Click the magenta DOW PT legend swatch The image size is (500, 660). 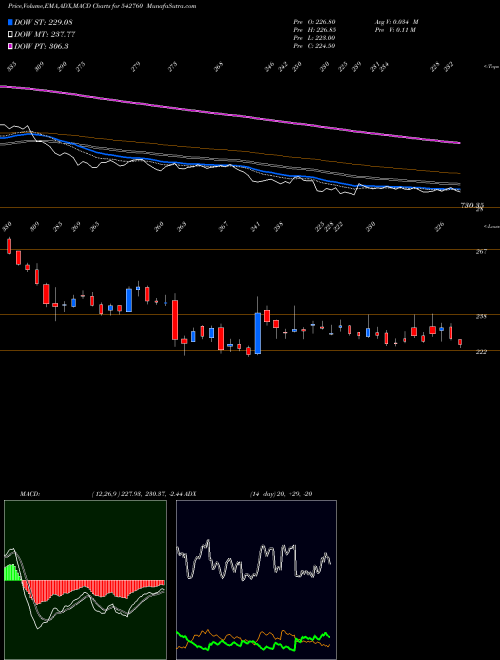click(x=10, y=46)
